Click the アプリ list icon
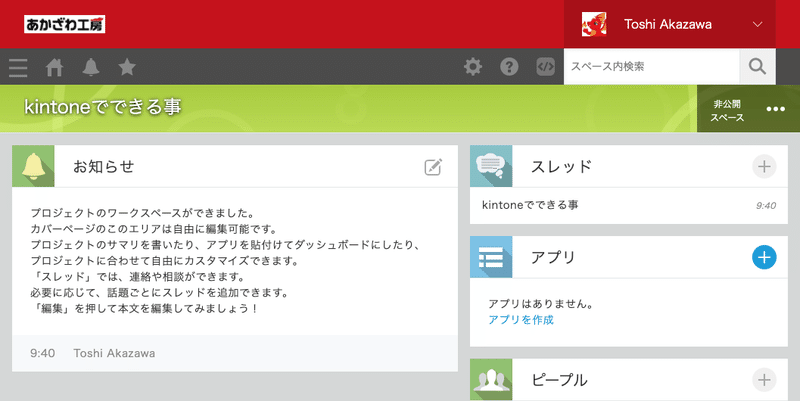This screenshot has width=800, height=401. point(491,257)
